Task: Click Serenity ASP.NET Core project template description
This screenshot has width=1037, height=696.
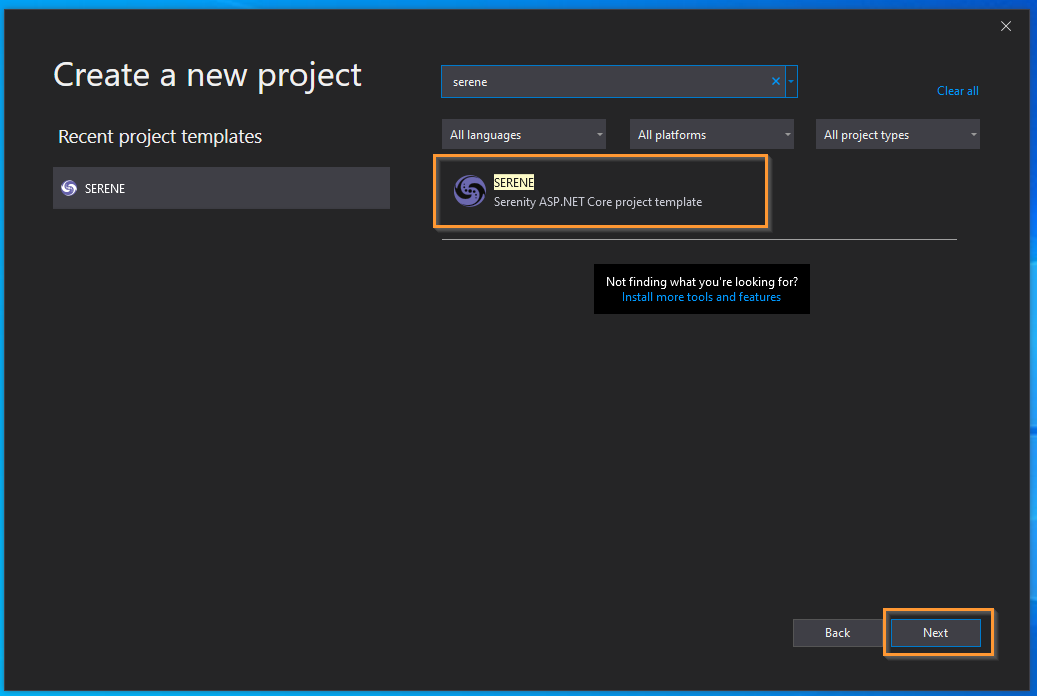Action: [598, 202]
